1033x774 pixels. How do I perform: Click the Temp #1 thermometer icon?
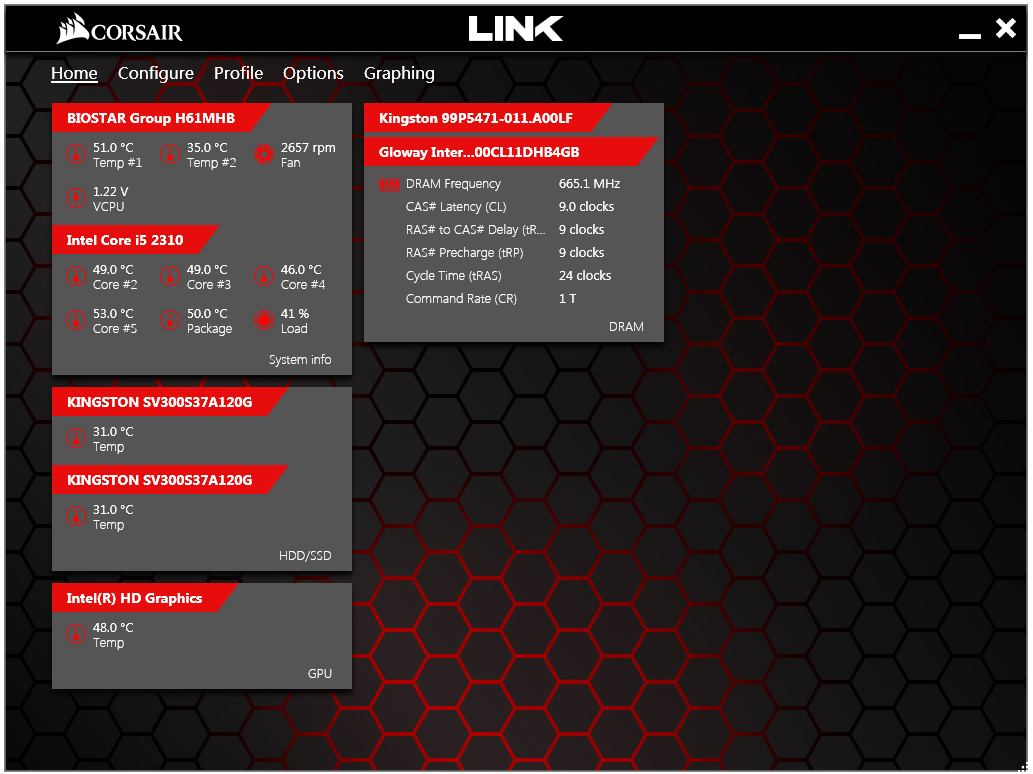(75, 155)
